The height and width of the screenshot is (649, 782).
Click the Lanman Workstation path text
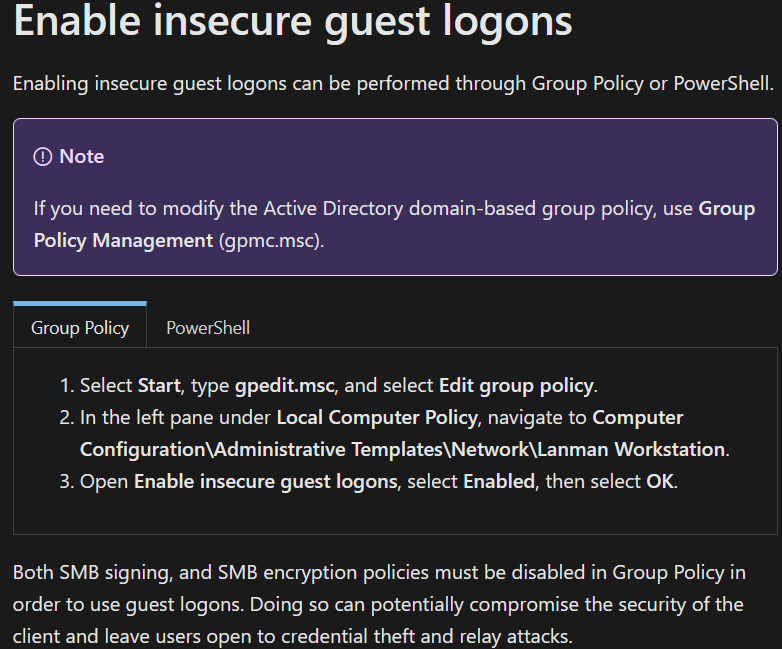pos(631,449)
